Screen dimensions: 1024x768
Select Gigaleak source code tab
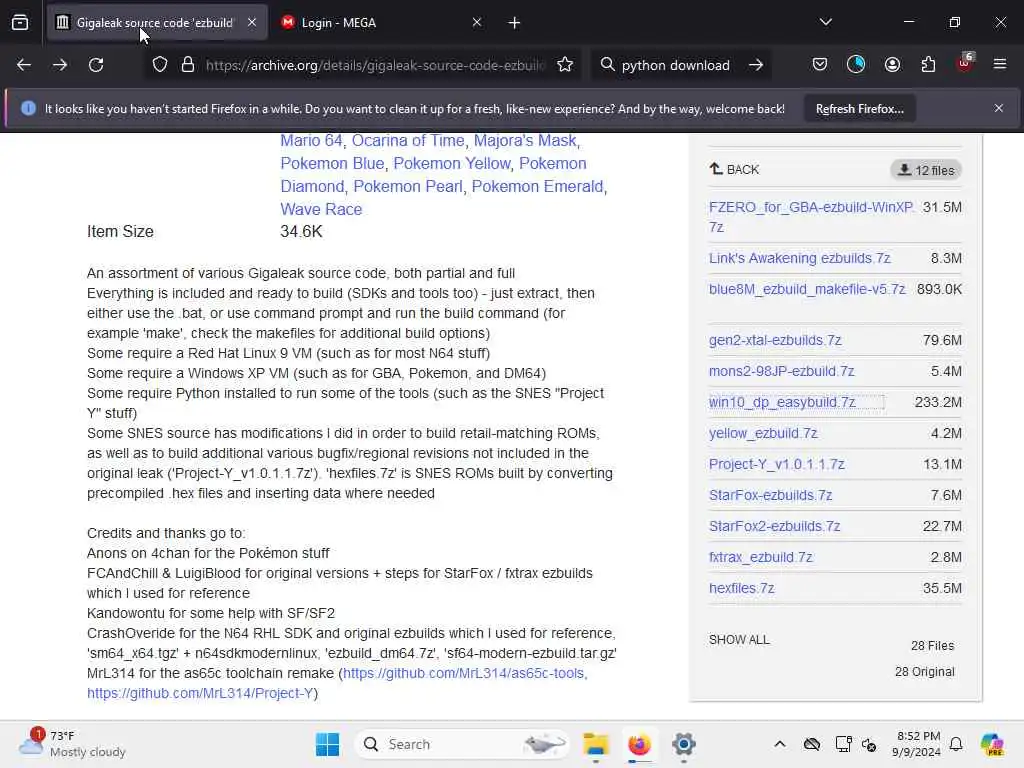tap(157, 23)
